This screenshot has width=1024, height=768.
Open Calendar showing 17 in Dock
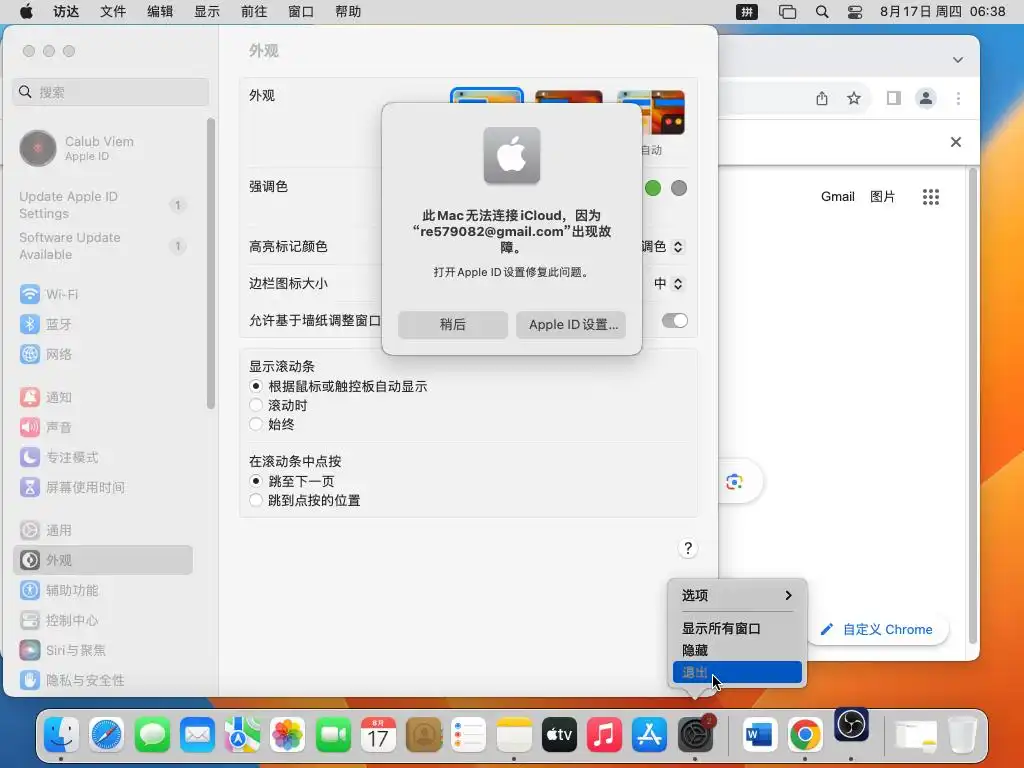tap(378, 734)
